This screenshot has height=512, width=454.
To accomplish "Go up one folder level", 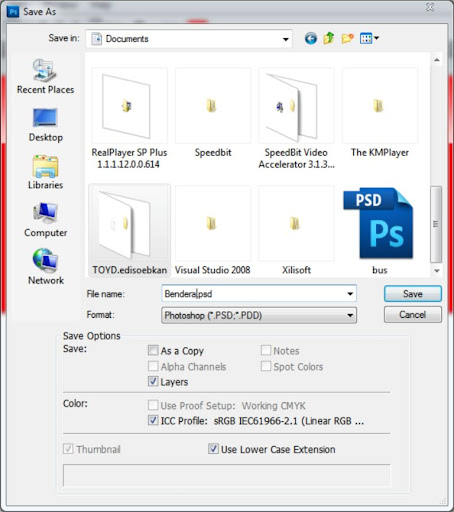I will 329,39.
